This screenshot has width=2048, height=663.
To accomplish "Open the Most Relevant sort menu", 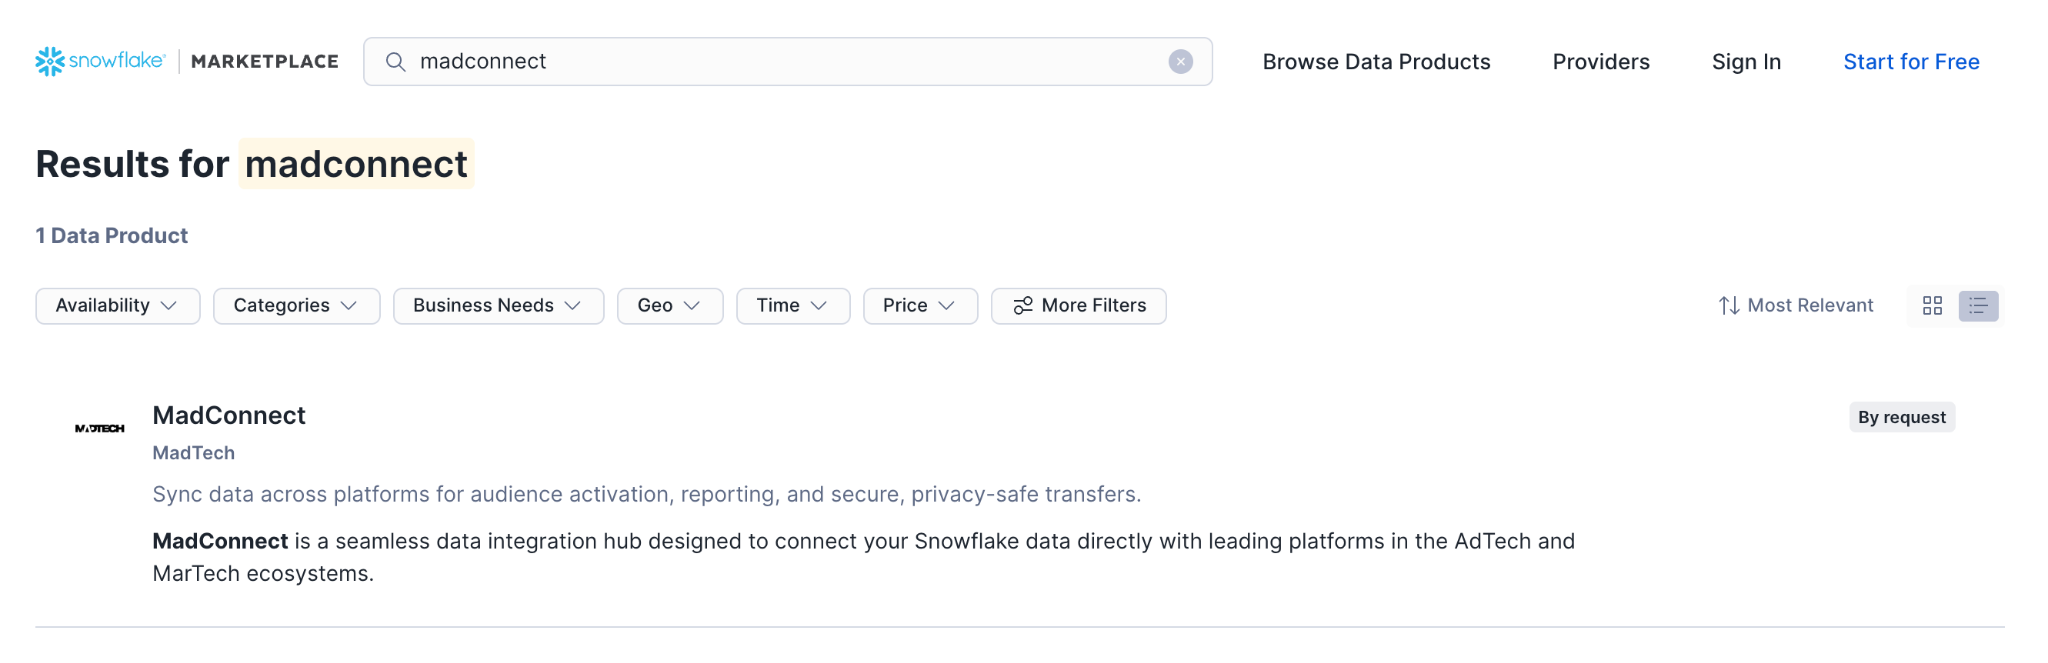I will point(1796,306).
